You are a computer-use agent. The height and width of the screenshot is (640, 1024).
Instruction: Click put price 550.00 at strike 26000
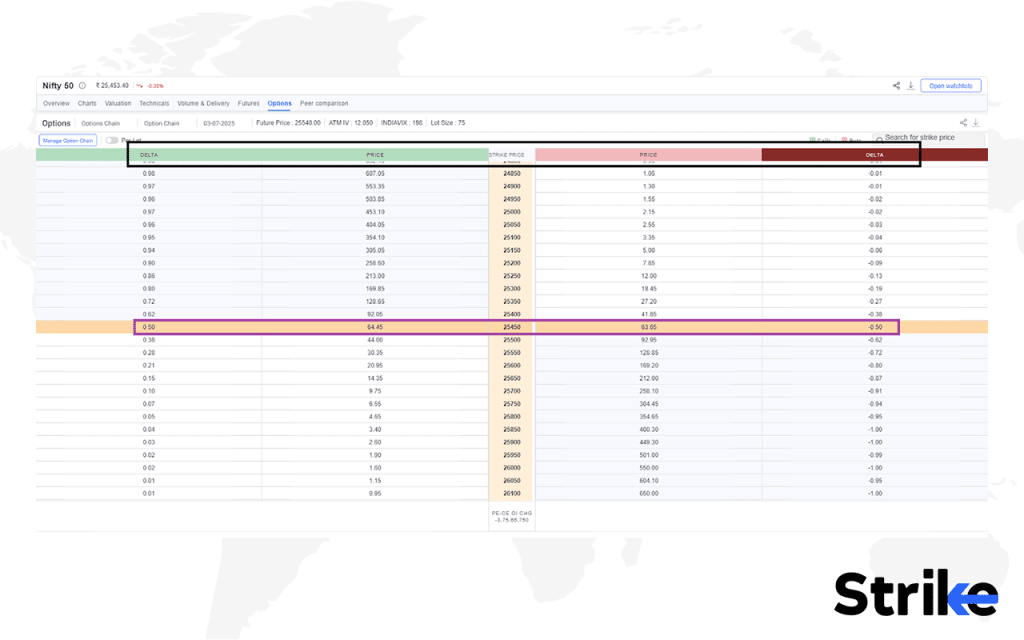[x=648, y=468]
